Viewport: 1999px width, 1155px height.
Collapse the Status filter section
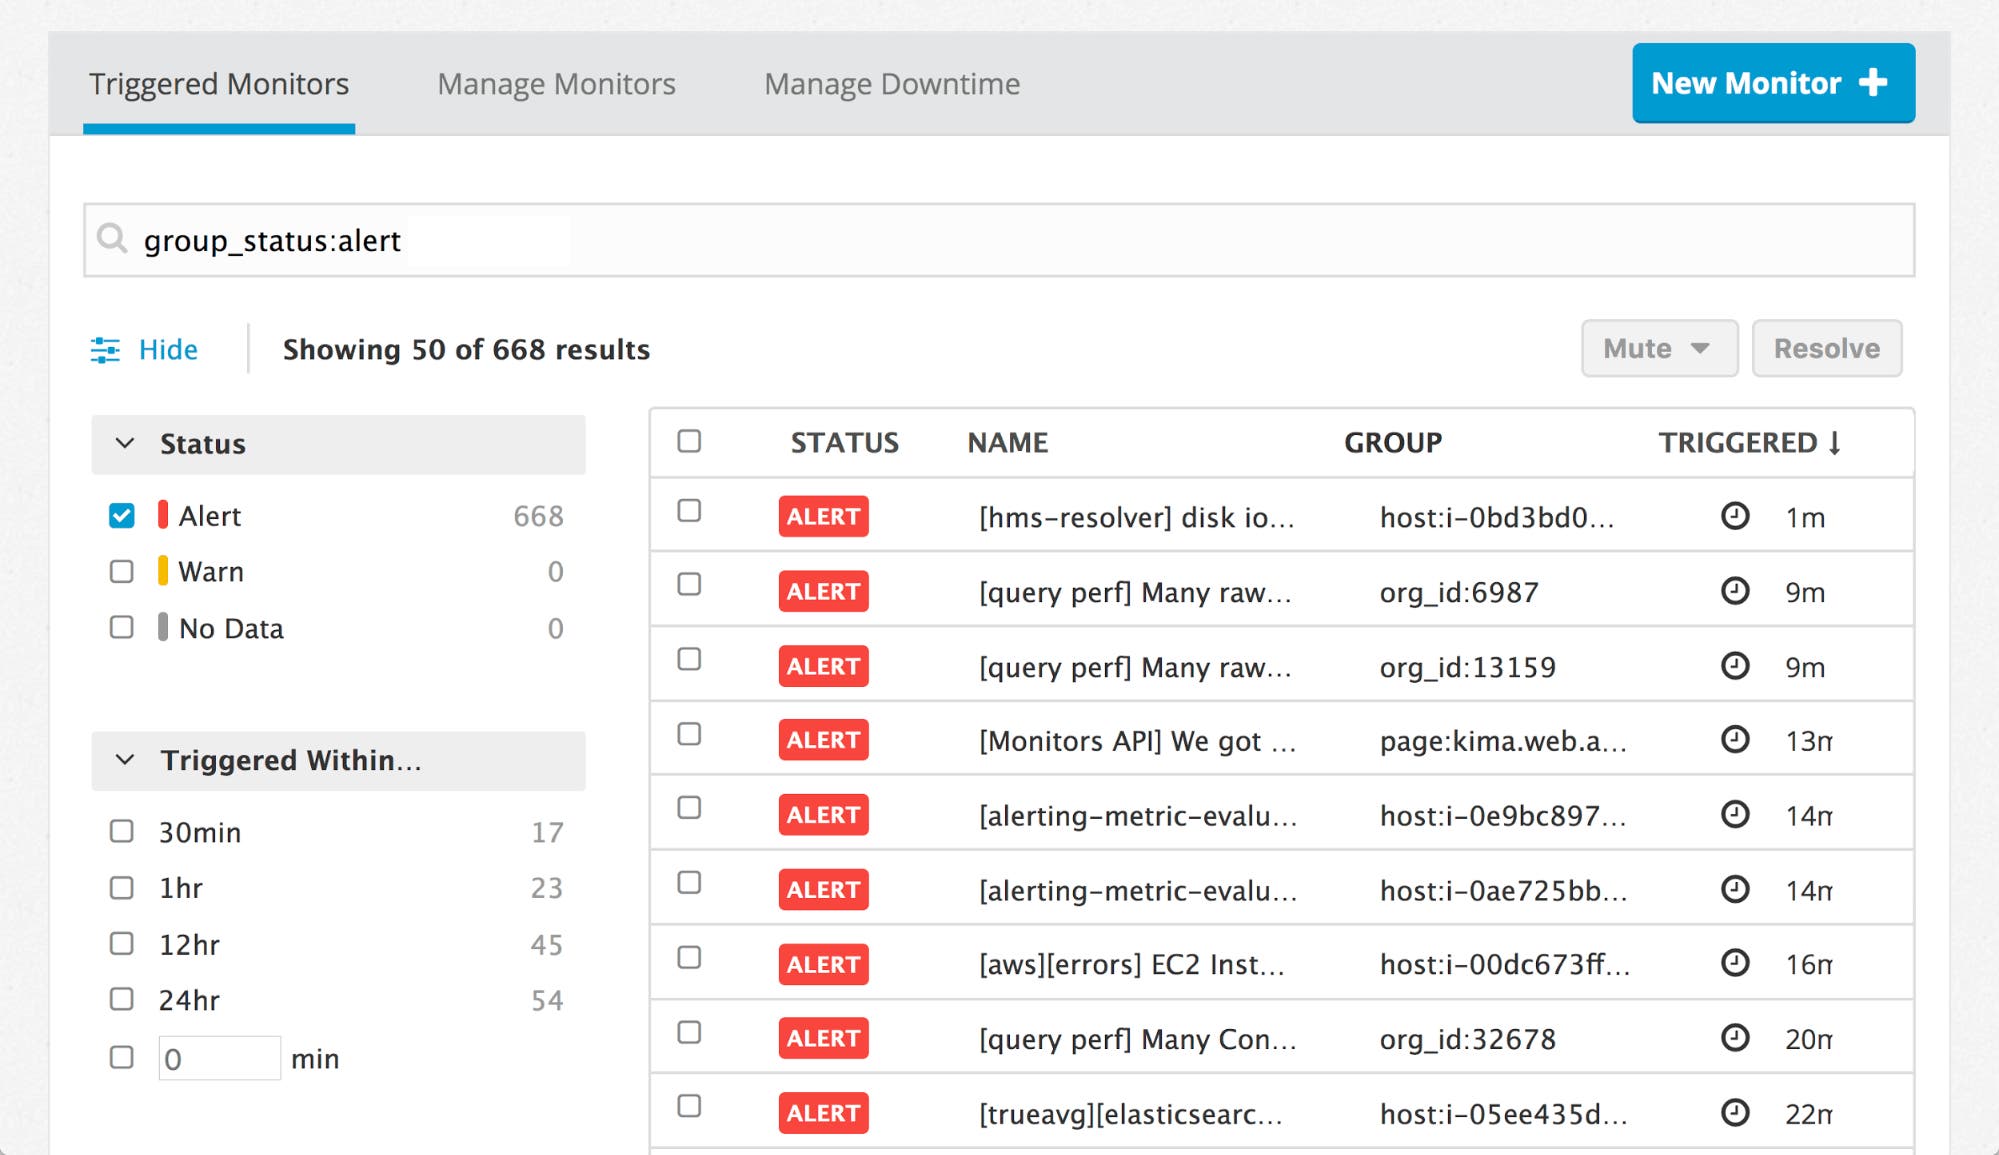pos(125,443)
